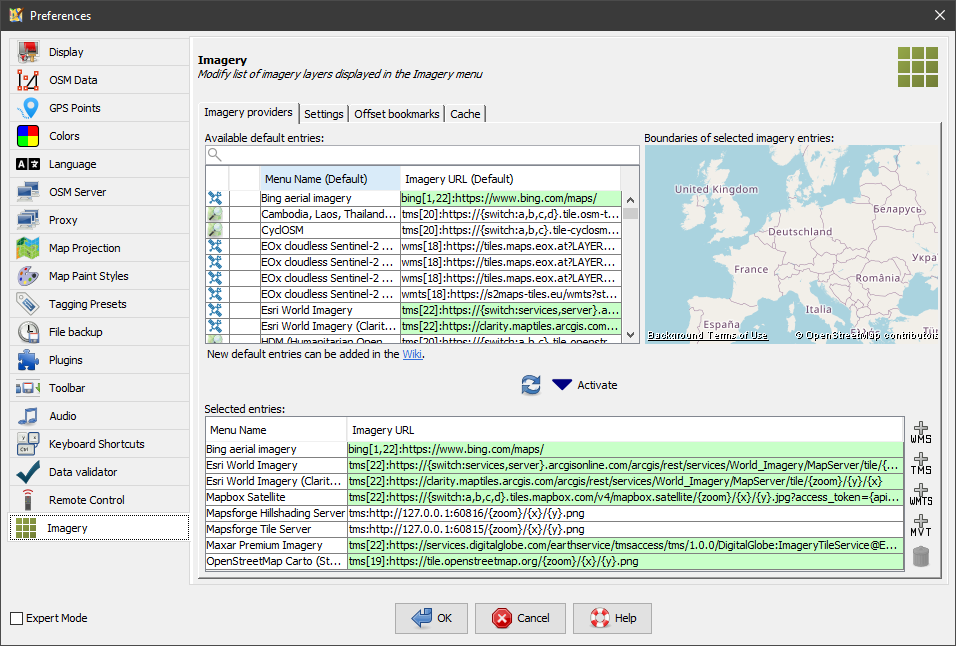Add a new WMS imagery entry
This screenshot has height=646, width=956.
(921, 428)
